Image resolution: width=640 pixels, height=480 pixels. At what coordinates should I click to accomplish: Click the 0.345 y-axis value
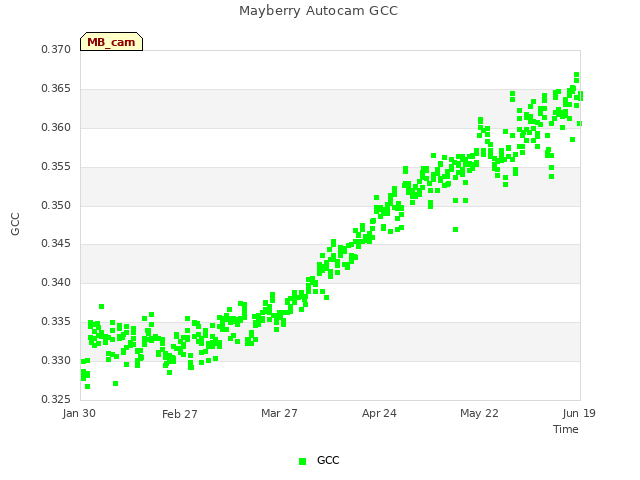tap(56, 244)
